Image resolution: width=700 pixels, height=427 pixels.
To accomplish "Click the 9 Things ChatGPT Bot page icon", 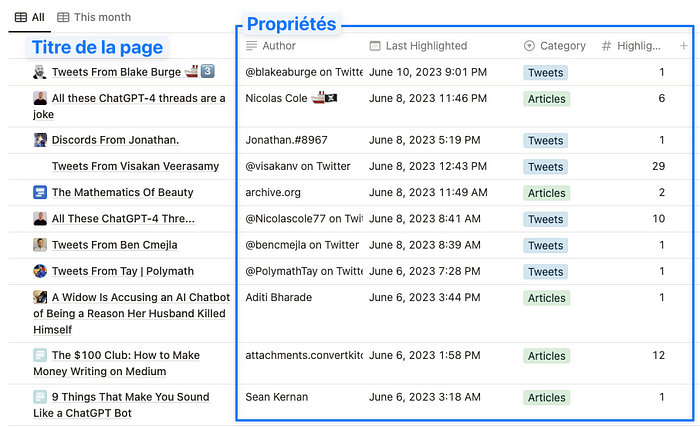I will pyautogui.click(x=40, y=397).
